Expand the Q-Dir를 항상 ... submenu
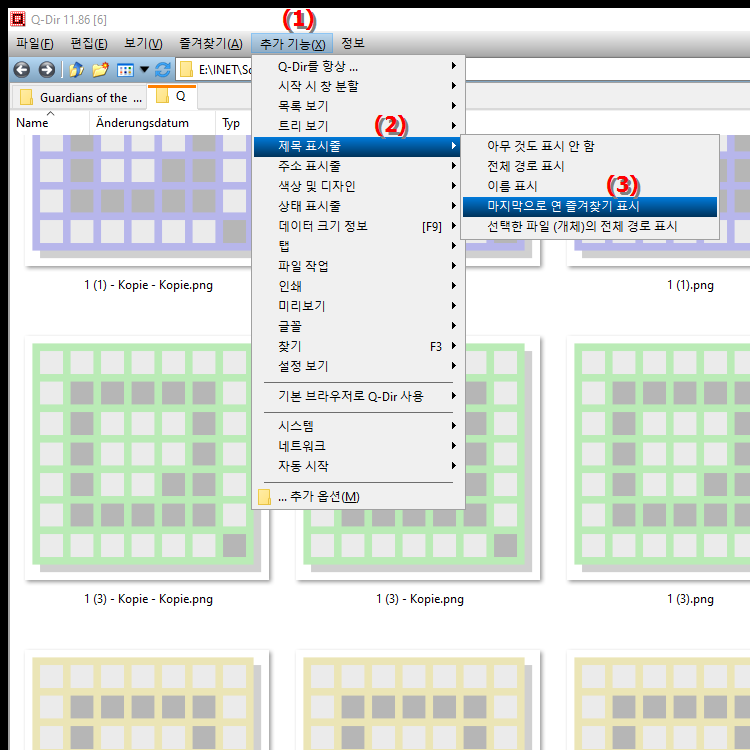 point(358,66)
